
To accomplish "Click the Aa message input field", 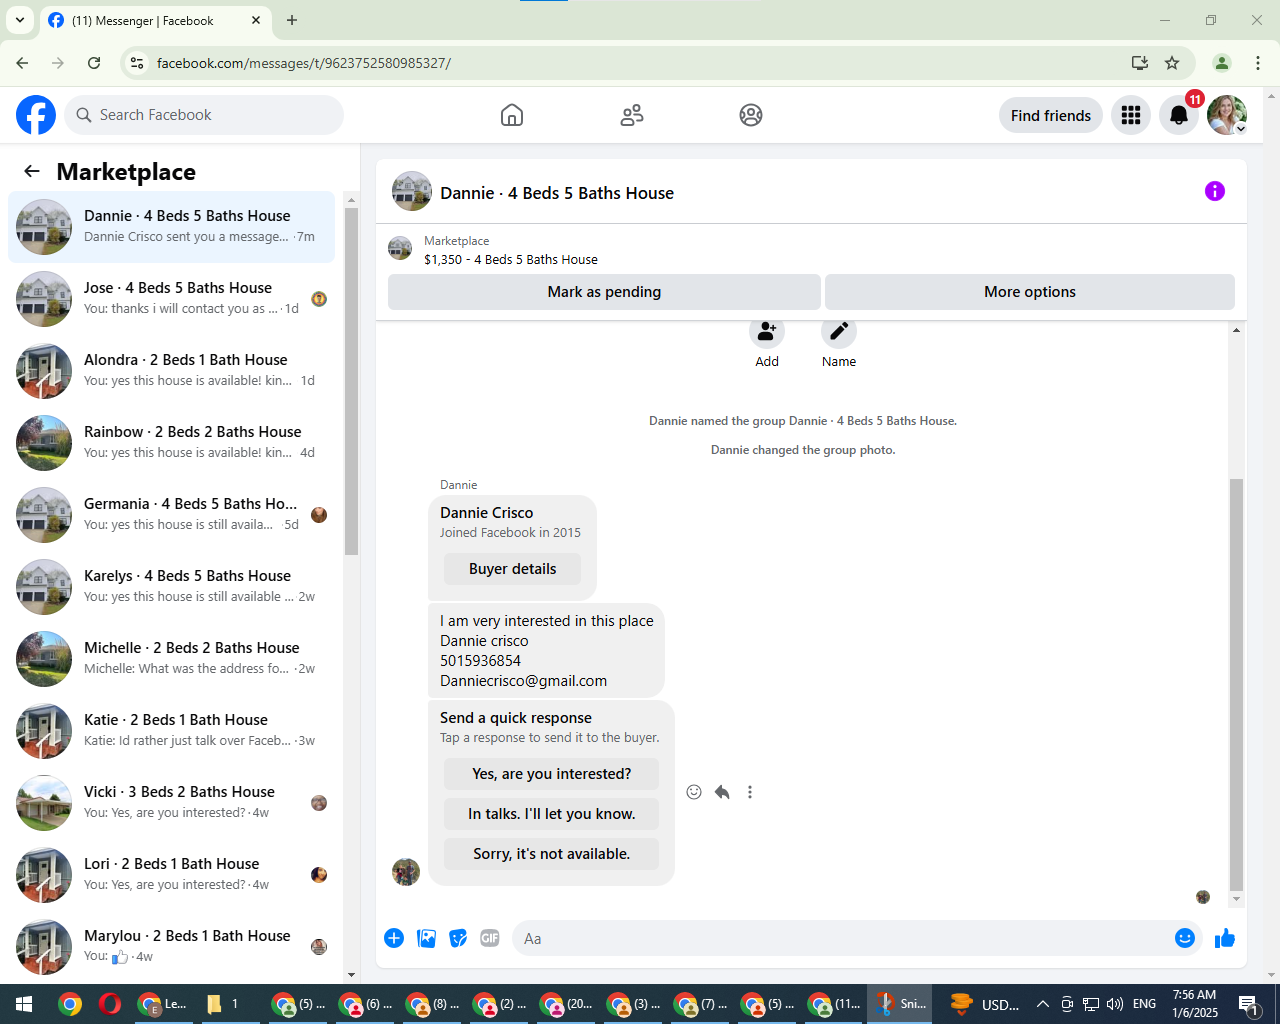I will [840, 938].
